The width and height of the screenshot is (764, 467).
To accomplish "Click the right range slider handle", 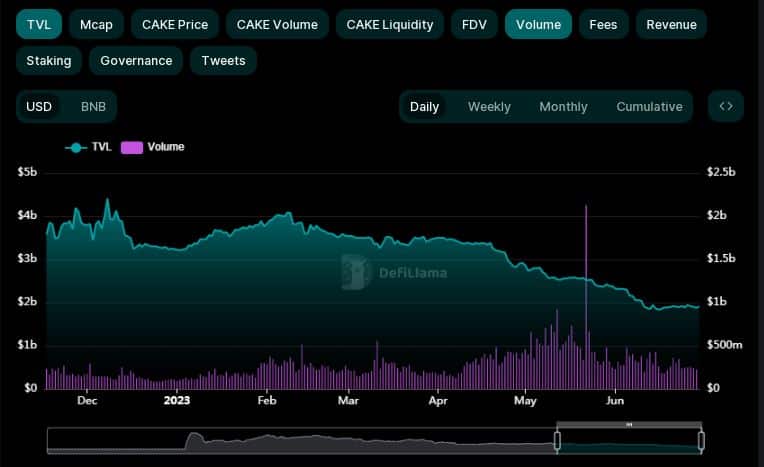I will point(701,441).
